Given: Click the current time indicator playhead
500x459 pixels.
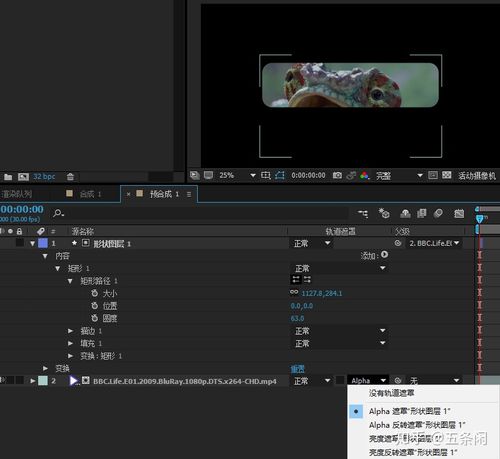Looking at the screenshot, I should tap(479, 219).
